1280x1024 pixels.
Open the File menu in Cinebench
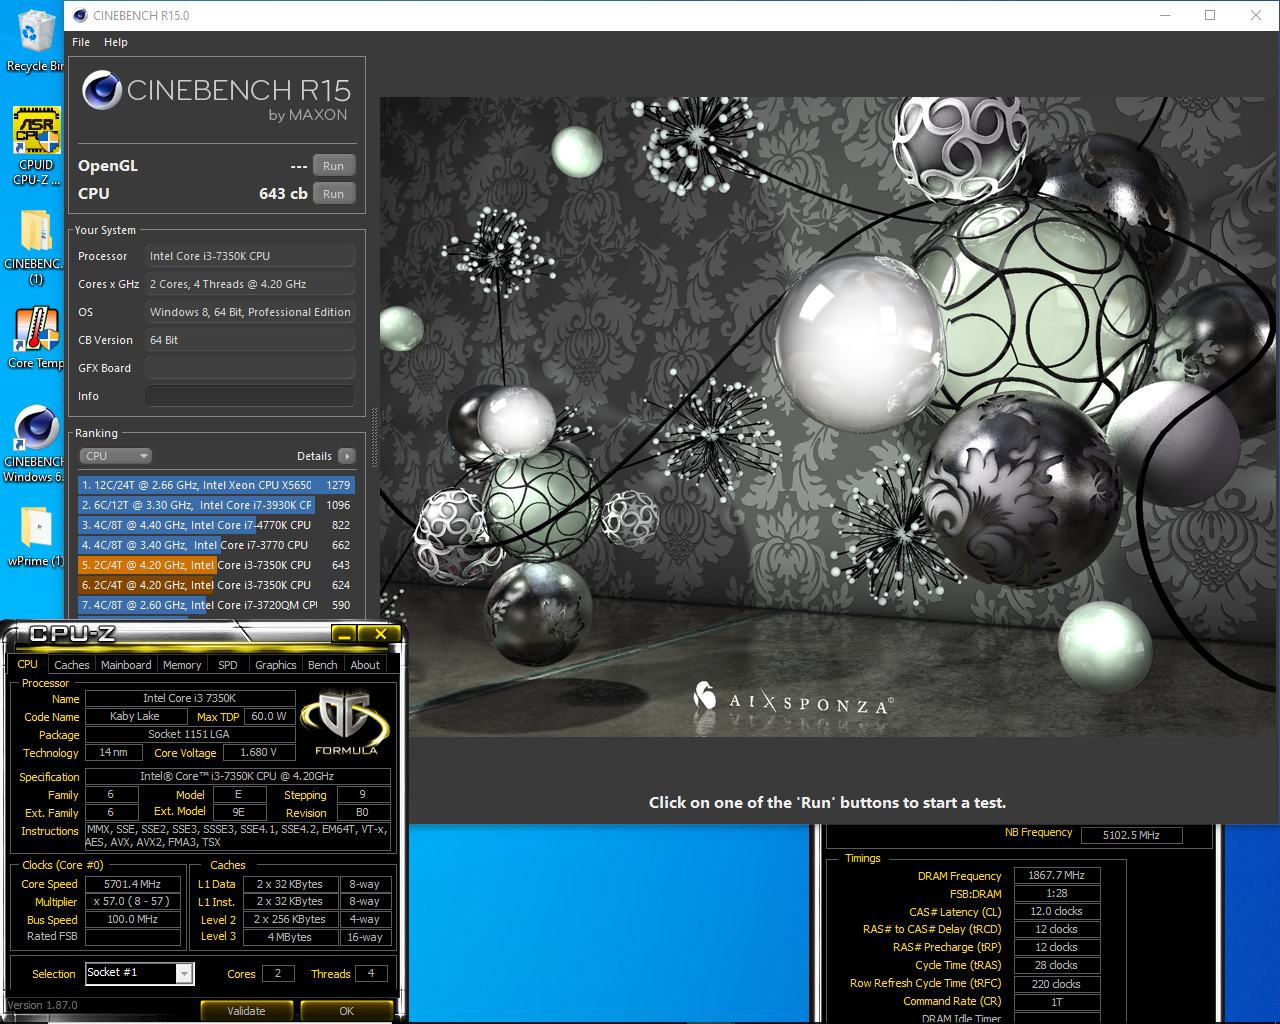81,42
